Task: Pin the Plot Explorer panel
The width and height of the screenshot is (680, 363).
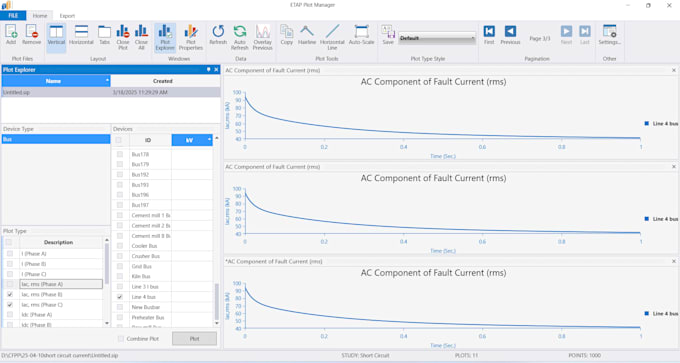Action: tap(209, 69)
